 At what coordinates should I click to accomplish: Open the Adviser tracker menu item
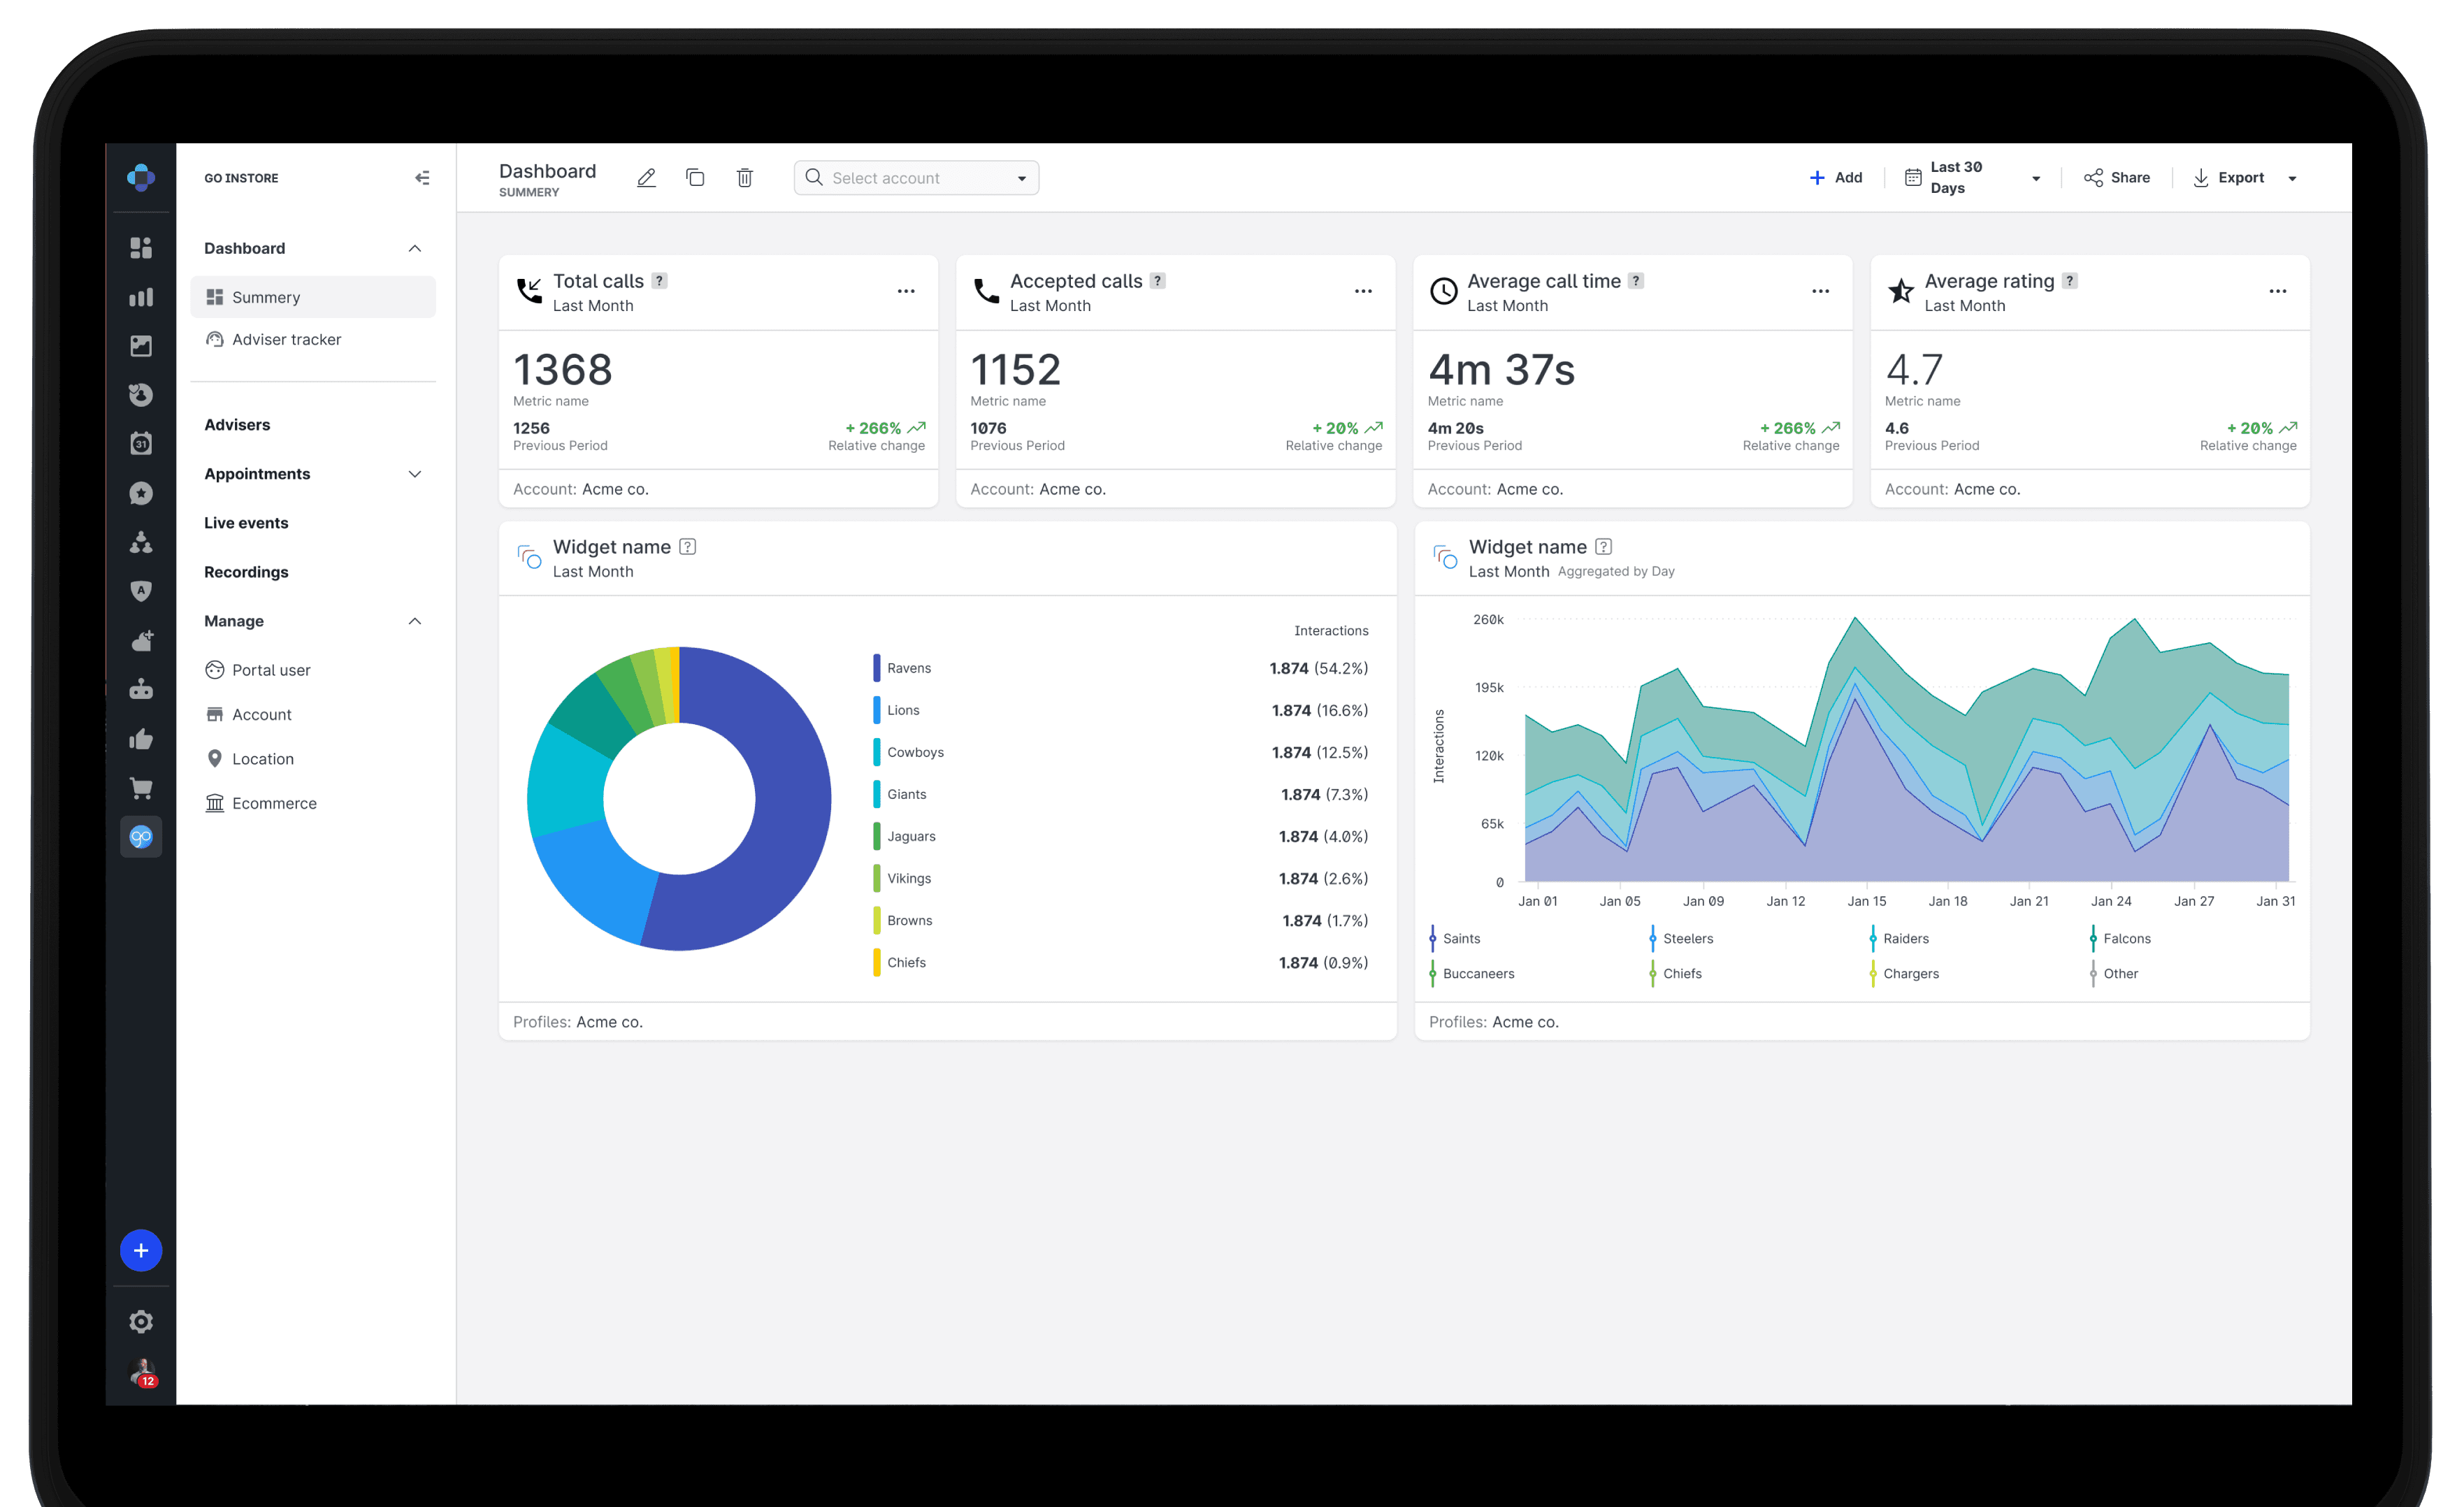(x=286, y=339)
